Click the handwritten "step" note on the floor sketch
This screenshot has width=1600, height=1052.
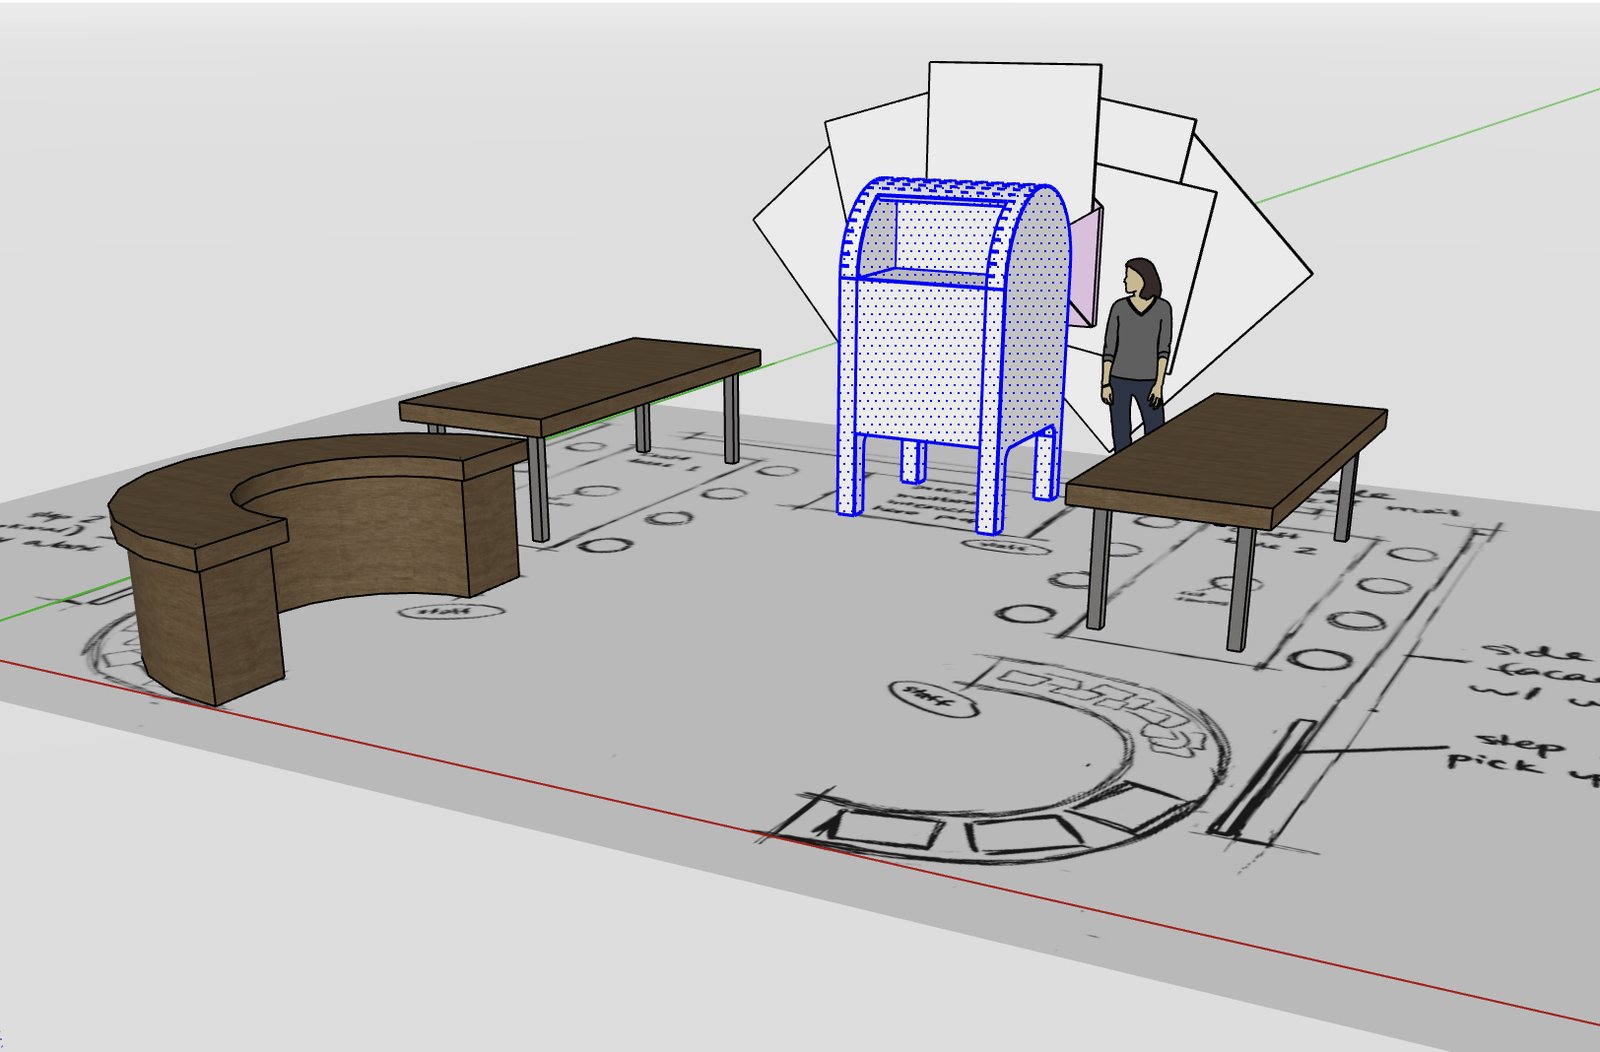(1521, 743)
